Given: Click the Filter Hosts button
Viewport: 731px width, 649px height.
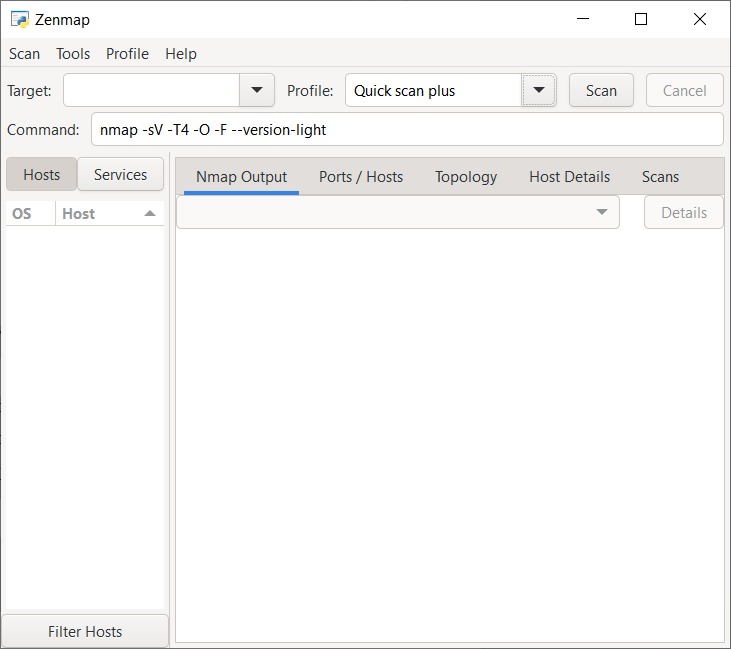Looking at the screenshot, I should pyautogui.click(x=85, y=631).
